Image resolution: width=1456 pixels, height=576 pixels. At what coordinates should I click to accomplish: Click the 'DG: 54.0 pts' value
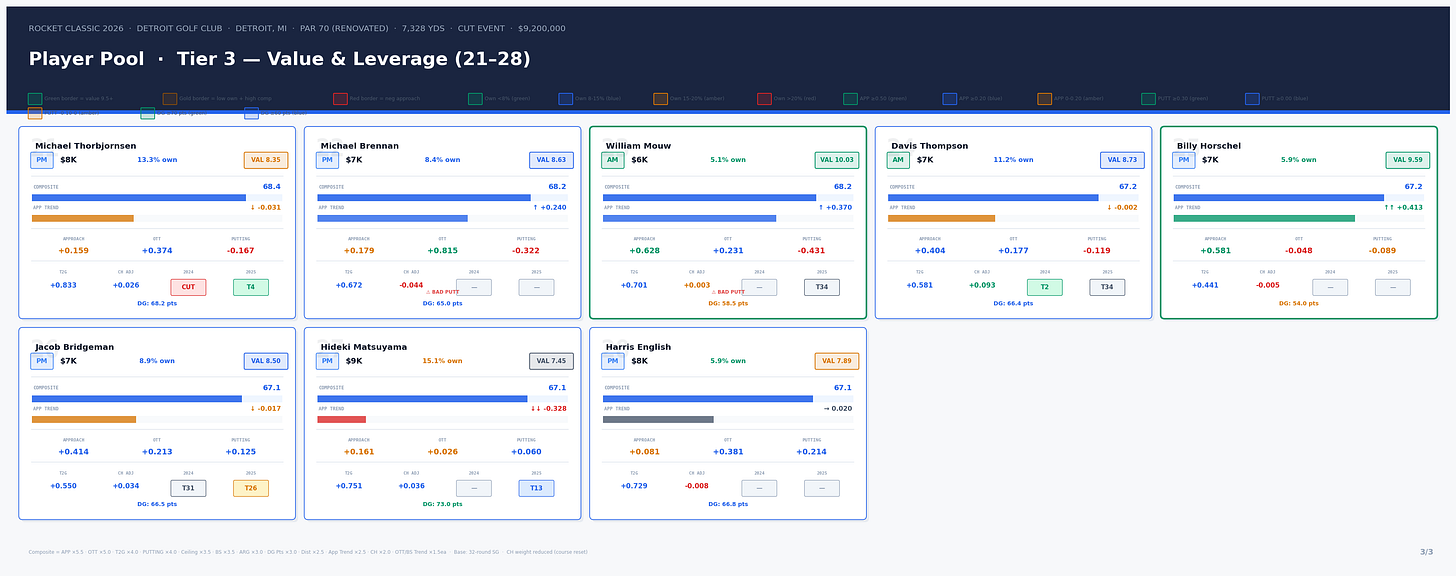click(x=1299, y=303)
